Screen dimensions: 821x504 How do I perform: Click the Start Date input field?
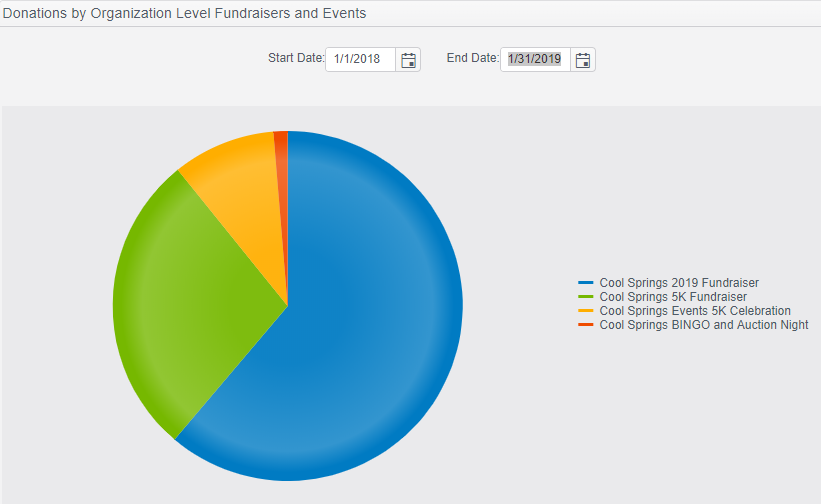[x=360, y=60]
